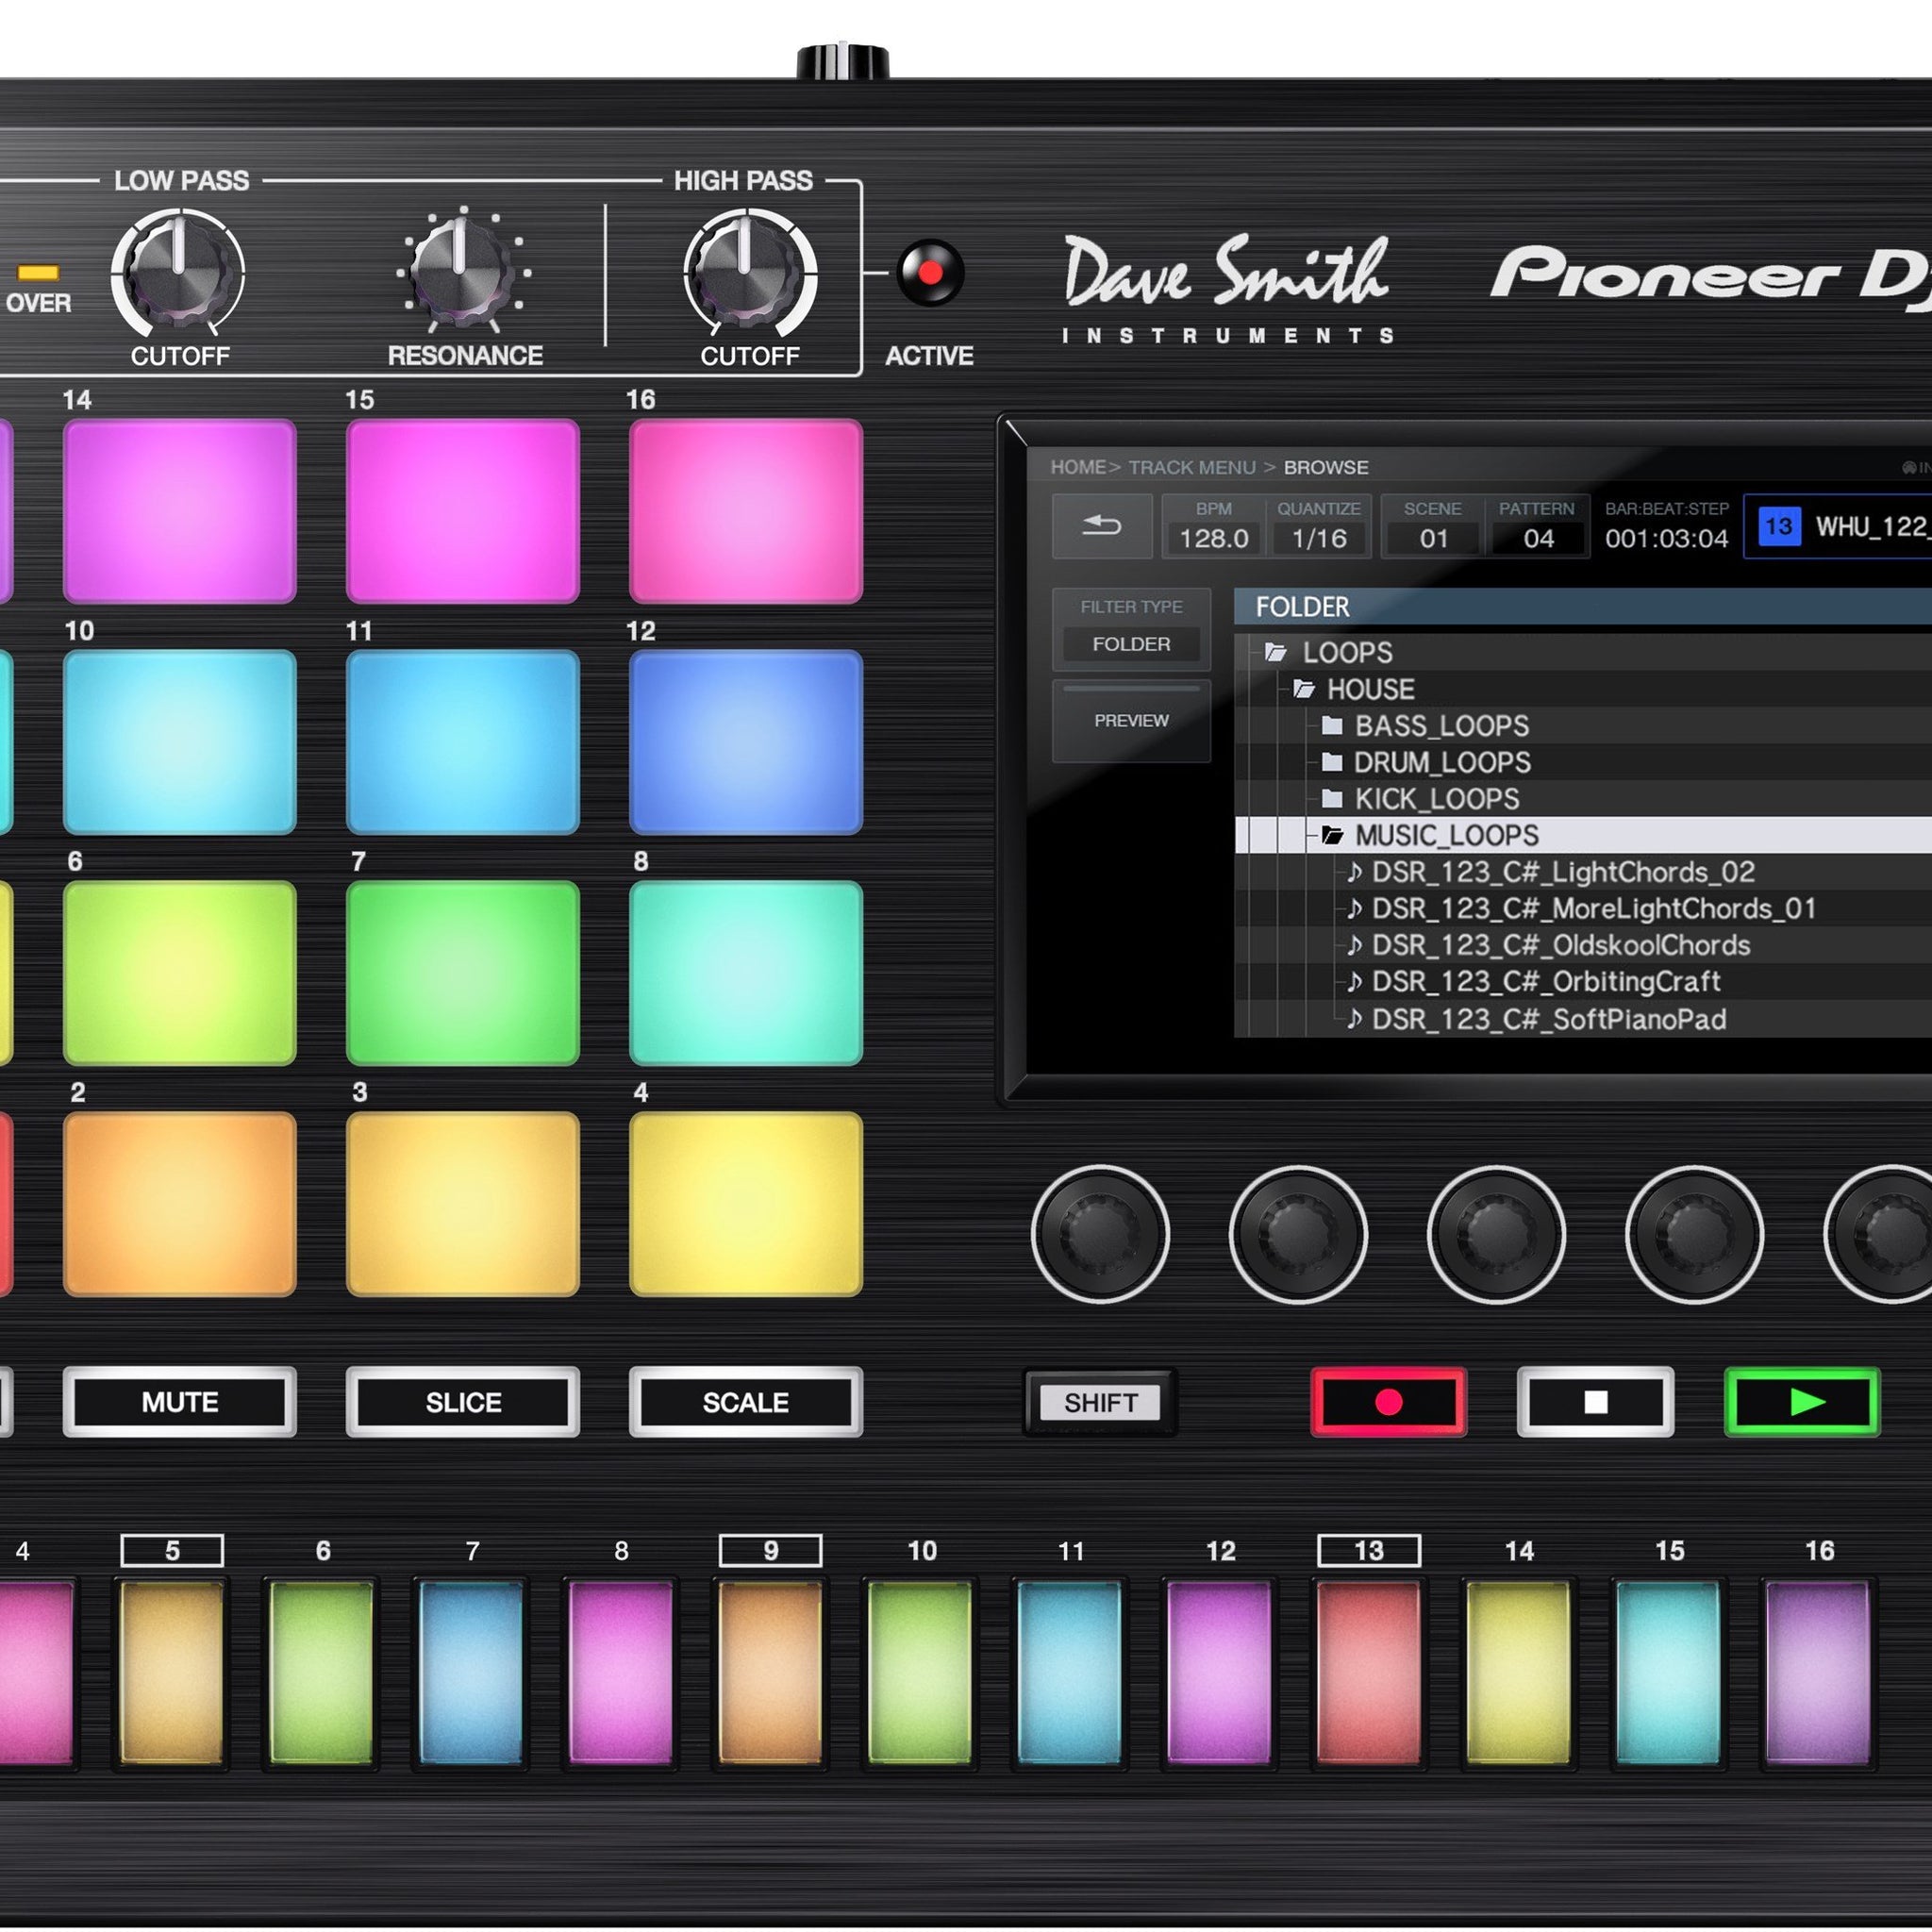1932x1932 pixels.
Task: Click the back arrow button on screen
Action: click(1101, 525)
